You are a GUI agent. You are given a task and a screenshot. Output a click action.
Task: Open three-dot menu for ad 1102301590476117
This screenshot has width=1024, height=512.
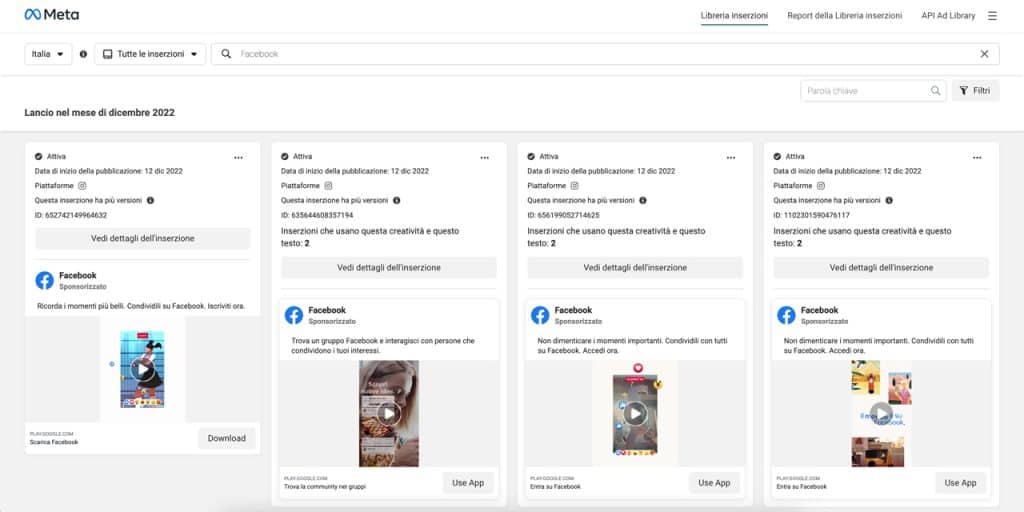click(977, 157)
